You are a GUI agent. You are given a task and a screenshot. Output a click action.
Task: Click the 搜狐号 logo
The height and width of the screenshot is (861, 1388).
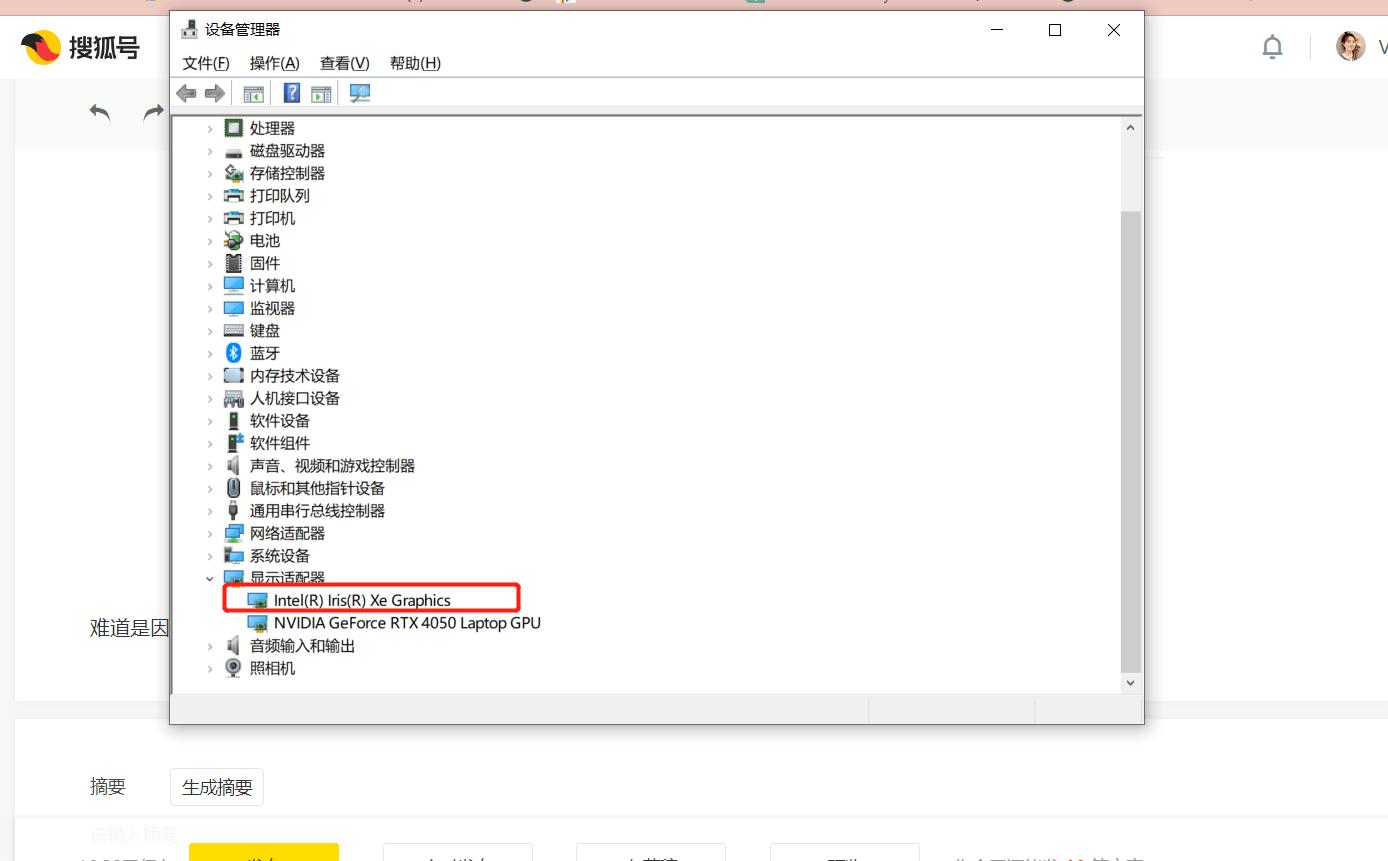point(80,46)
